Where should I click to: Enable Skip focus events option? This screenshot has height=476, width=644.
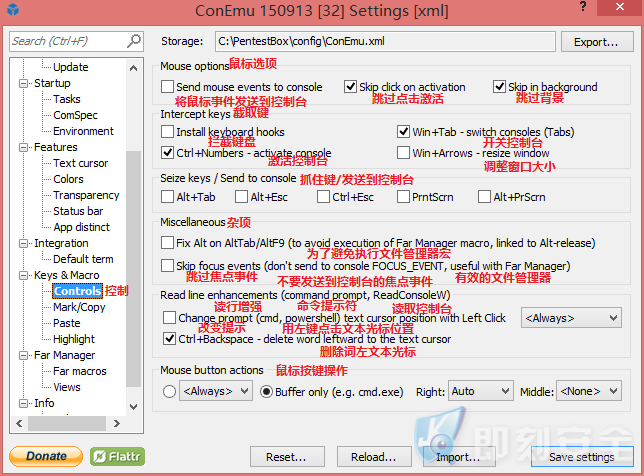coord(167,266)
